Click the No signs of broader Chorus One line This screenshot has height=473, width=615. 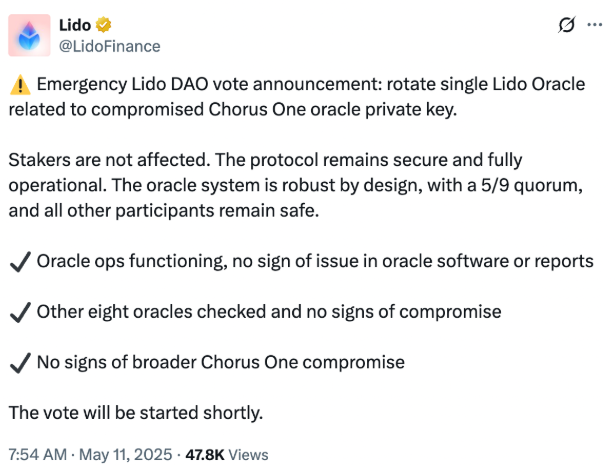(221, 362)
